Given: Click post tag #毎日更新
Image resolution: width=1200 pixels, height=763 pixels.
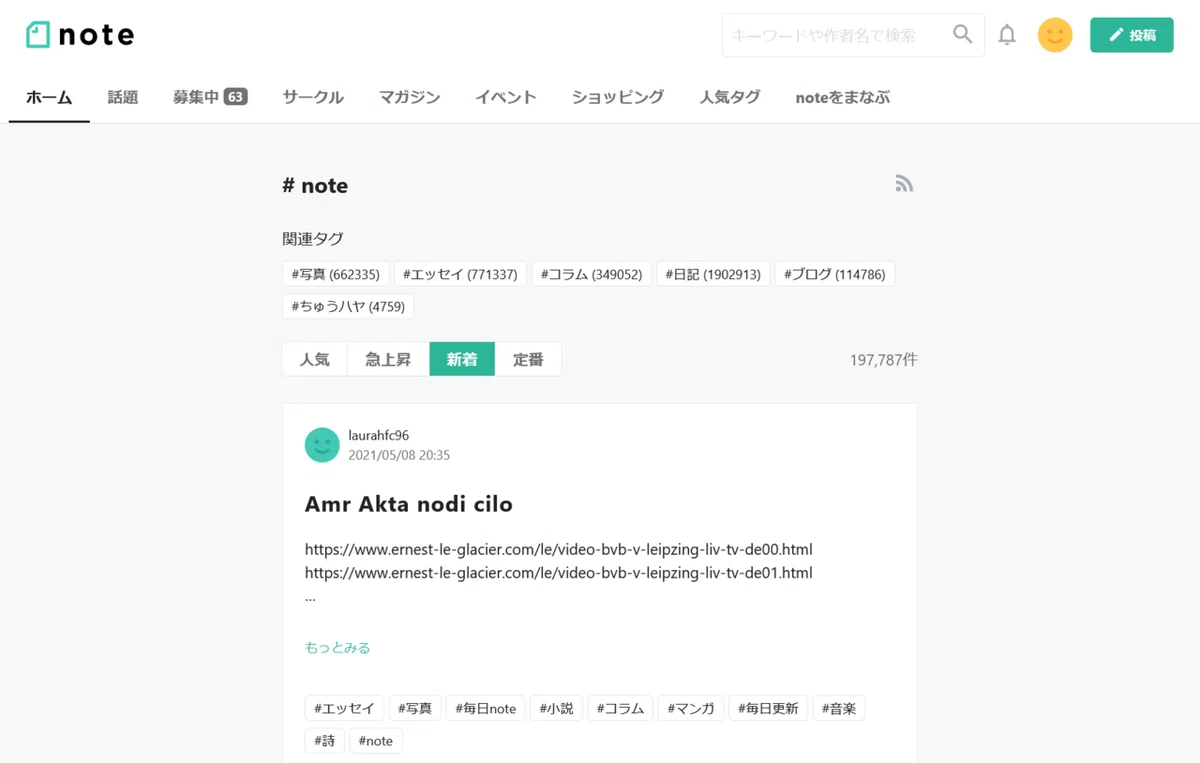Looking at the screenshot, I should tap(768, 708).
